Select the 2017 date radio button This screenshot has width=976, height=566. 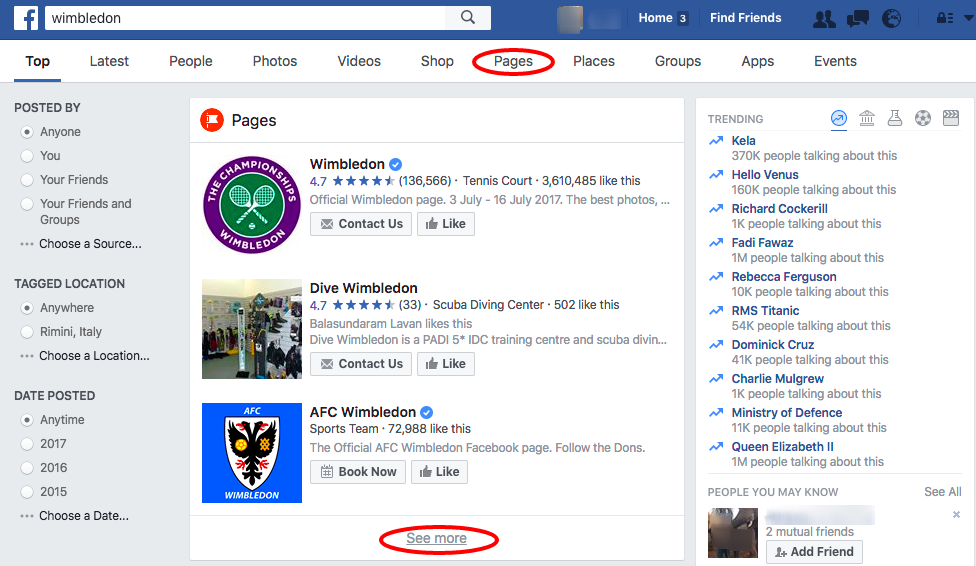tap(27, 444)
